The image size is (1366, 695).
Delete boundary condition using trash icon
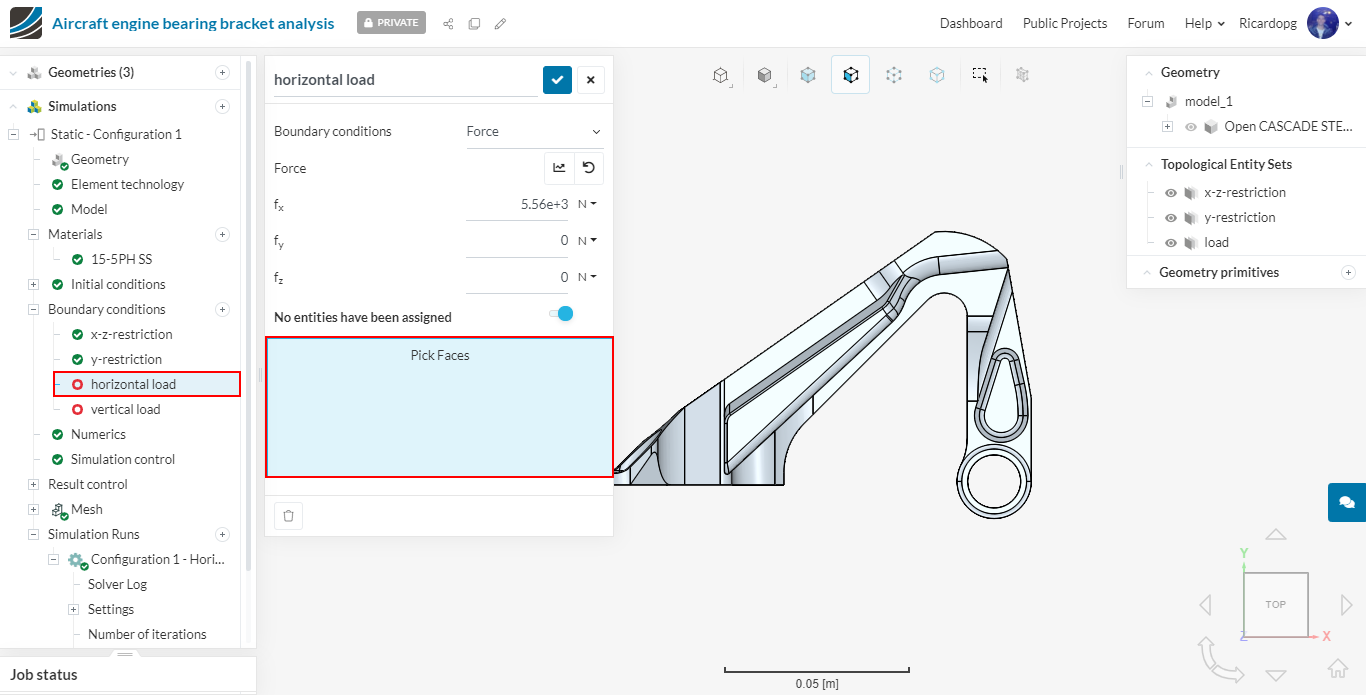point(288,516)
